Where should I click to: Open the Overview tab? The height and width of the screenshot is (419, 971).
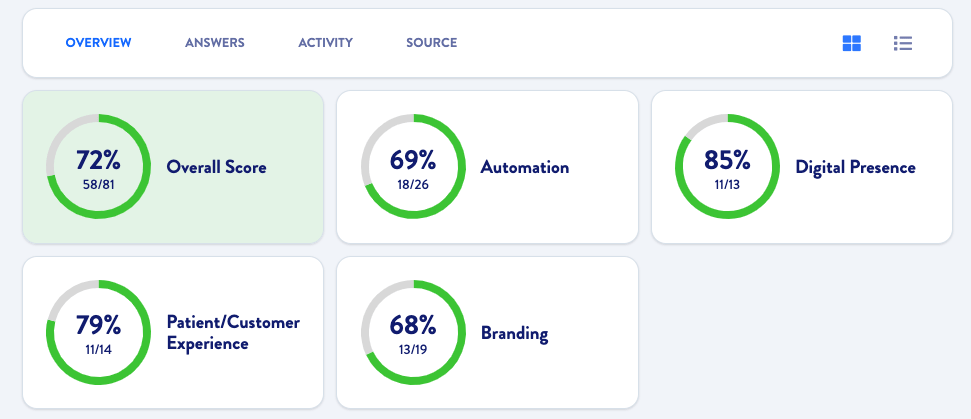tap(98, 43)
